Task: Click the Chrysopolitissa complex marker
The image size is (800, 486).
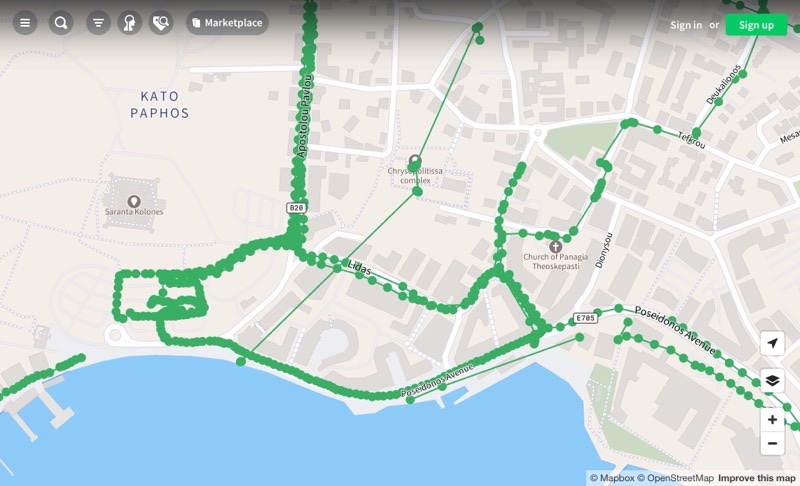Action: 415,162
